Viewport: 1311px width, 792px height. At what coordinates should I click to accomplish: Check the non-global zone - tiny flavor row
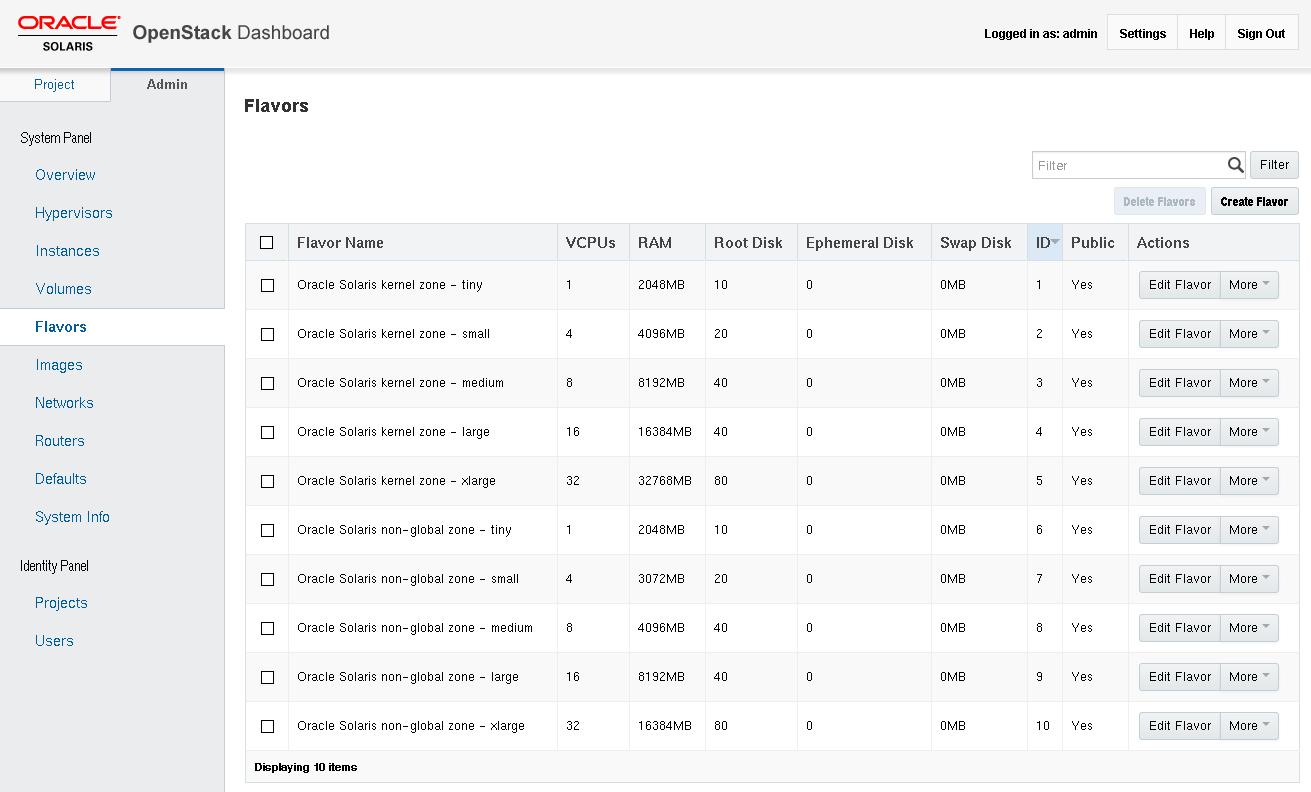coord(267,530)
